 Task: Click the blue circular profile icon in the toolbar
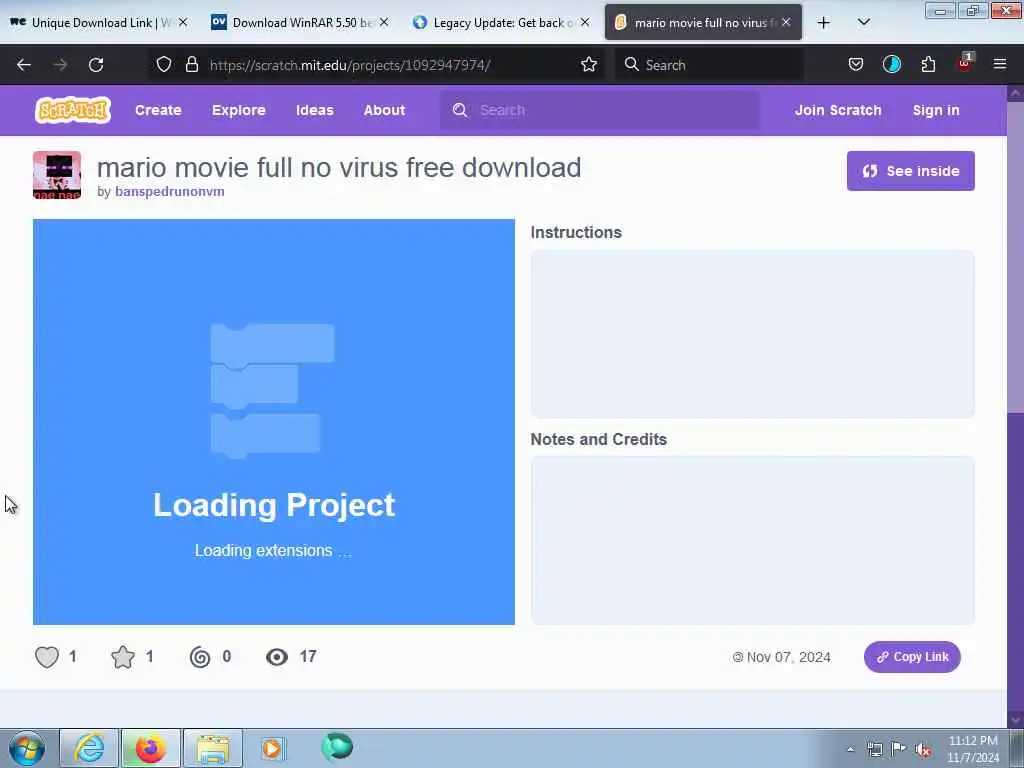click(891, 64)
